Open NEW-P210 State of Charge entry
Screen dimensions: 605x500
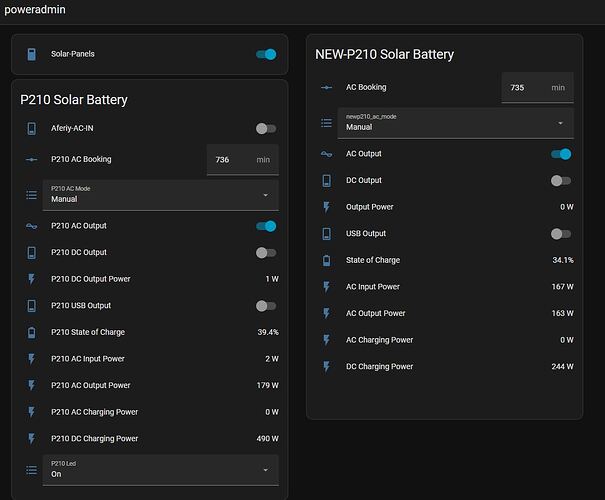coord(444,260)
